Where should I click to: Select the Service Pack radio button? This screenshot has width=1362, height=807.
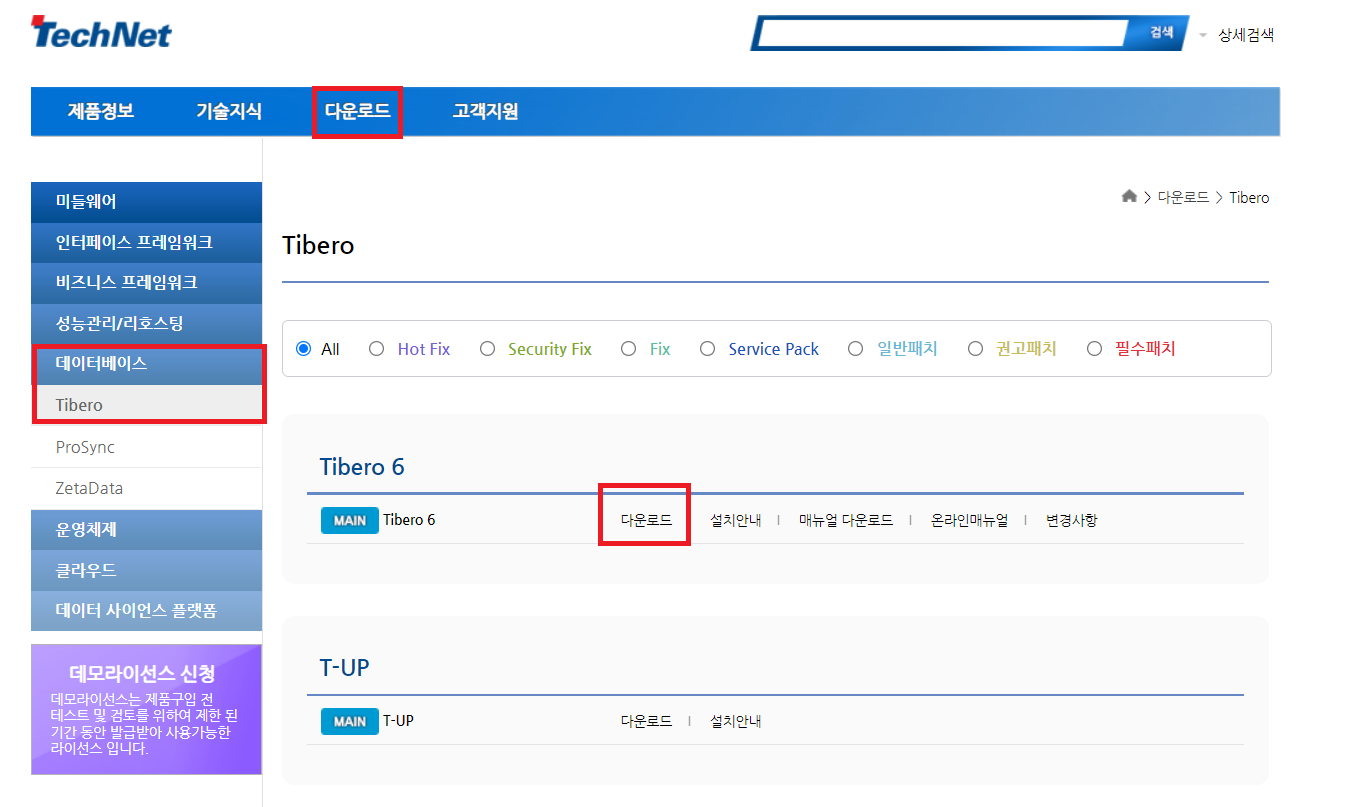pyautogui.click(x=707, y=349)
